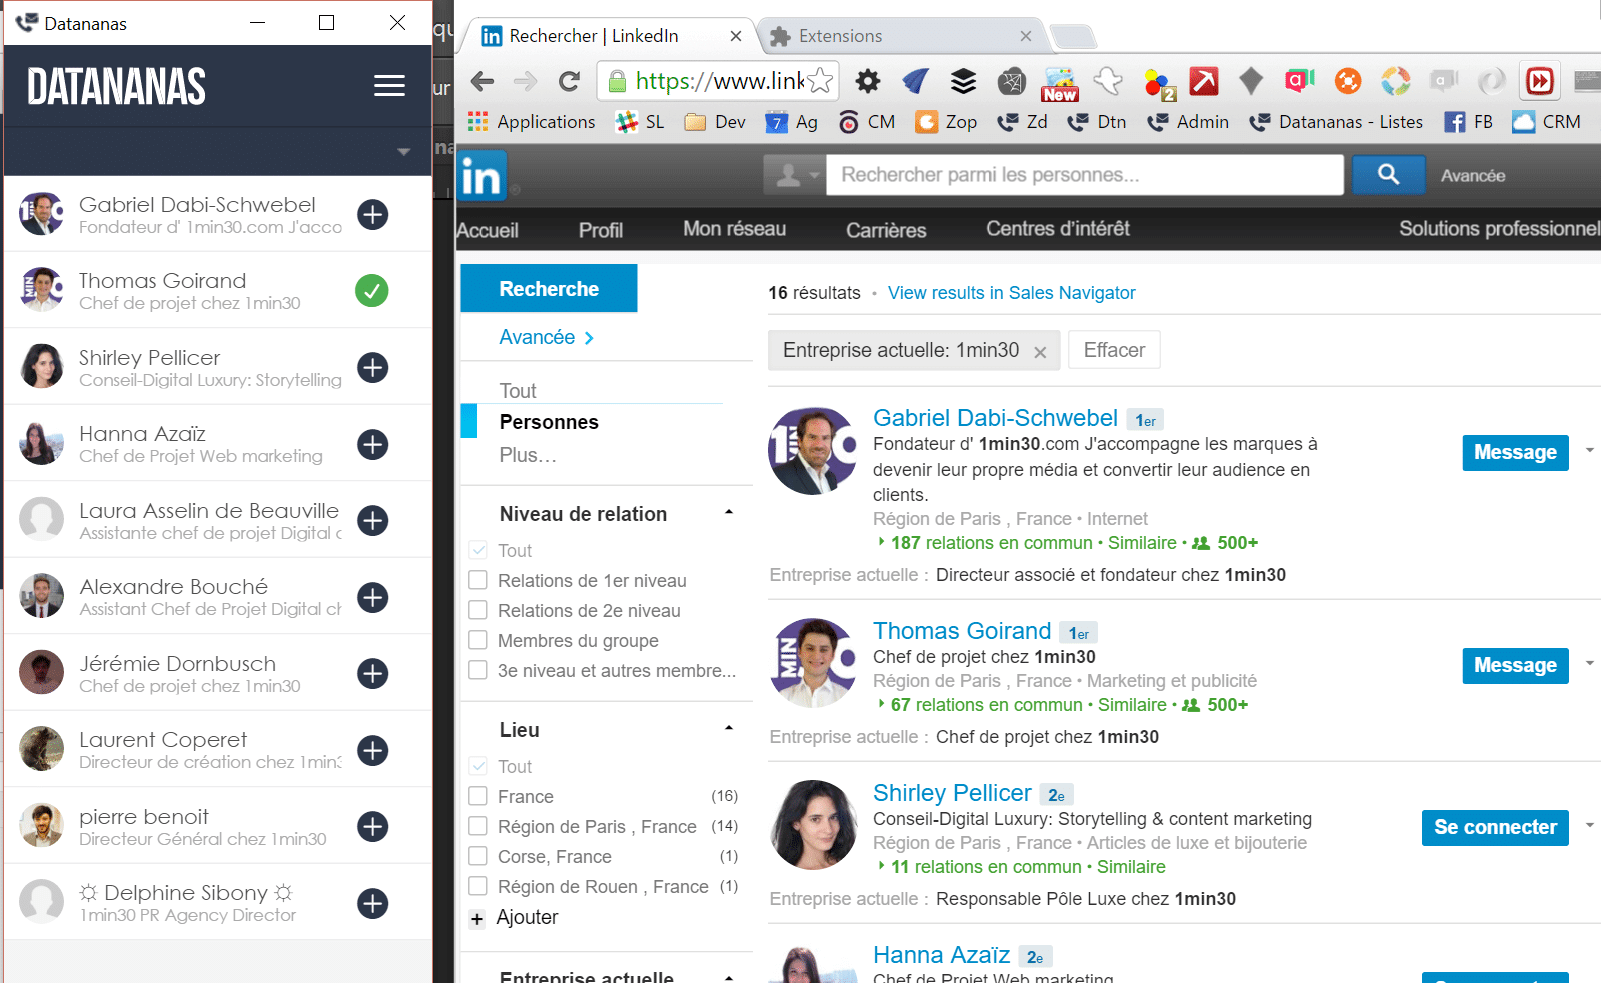Click the LinkedIn logo home icon
Viewport: 1601px width, 983px height.
coord(481,177)
